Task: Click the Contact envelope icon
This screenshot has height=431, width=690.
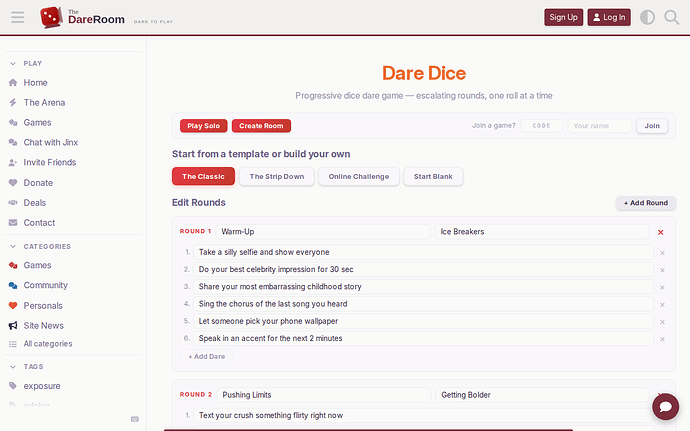Action: (13, 223)
